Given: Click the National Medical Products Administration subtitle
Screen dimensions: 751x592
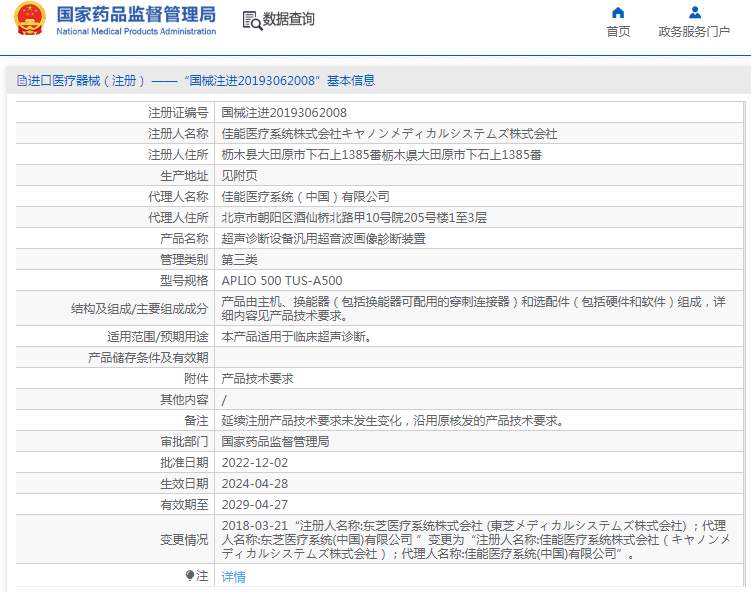Looking at the screenshot, I should [x=137, y=31].
